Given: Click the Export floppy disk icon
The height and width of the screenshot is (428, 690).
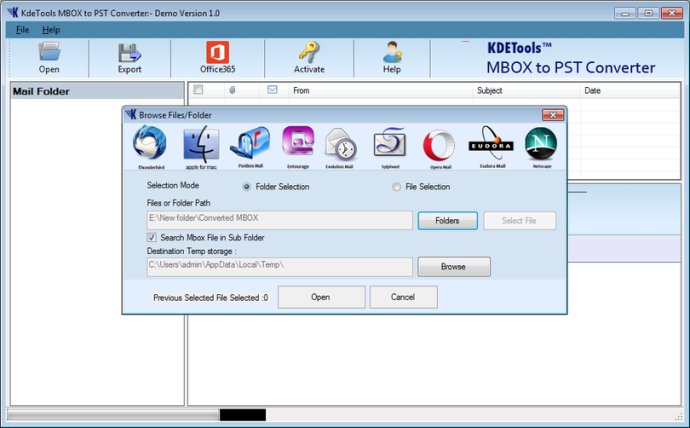Looking at the screenshot, I should coord(129,53).
